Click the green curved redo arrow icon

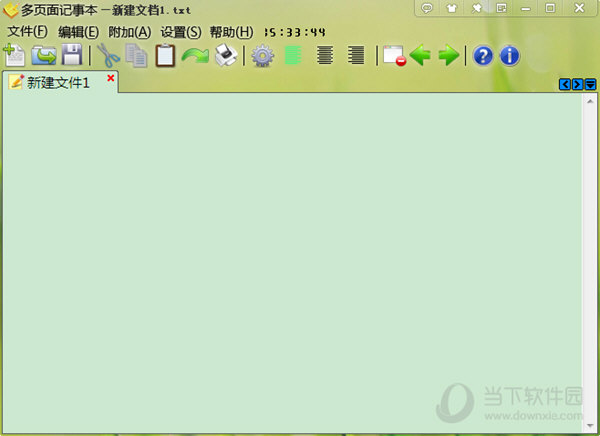point(195,56)
